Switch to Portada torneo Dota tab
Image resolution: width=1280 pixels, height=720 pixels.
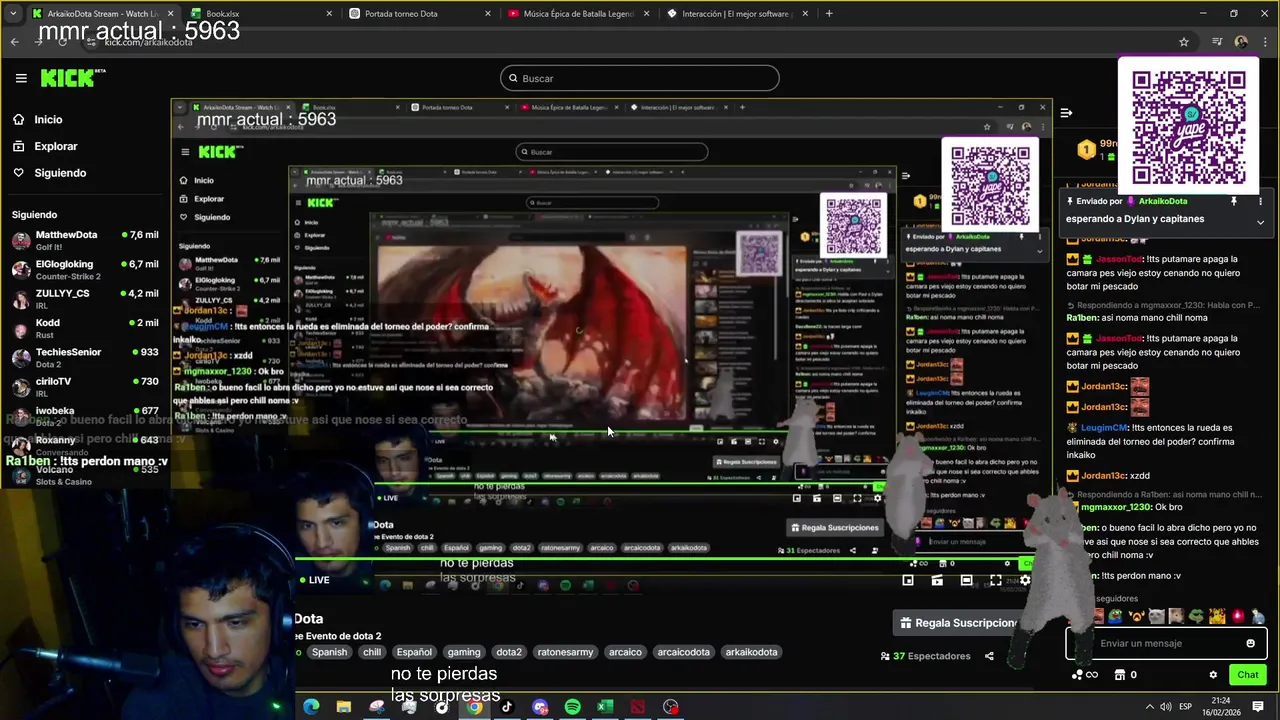coord(421,14)
